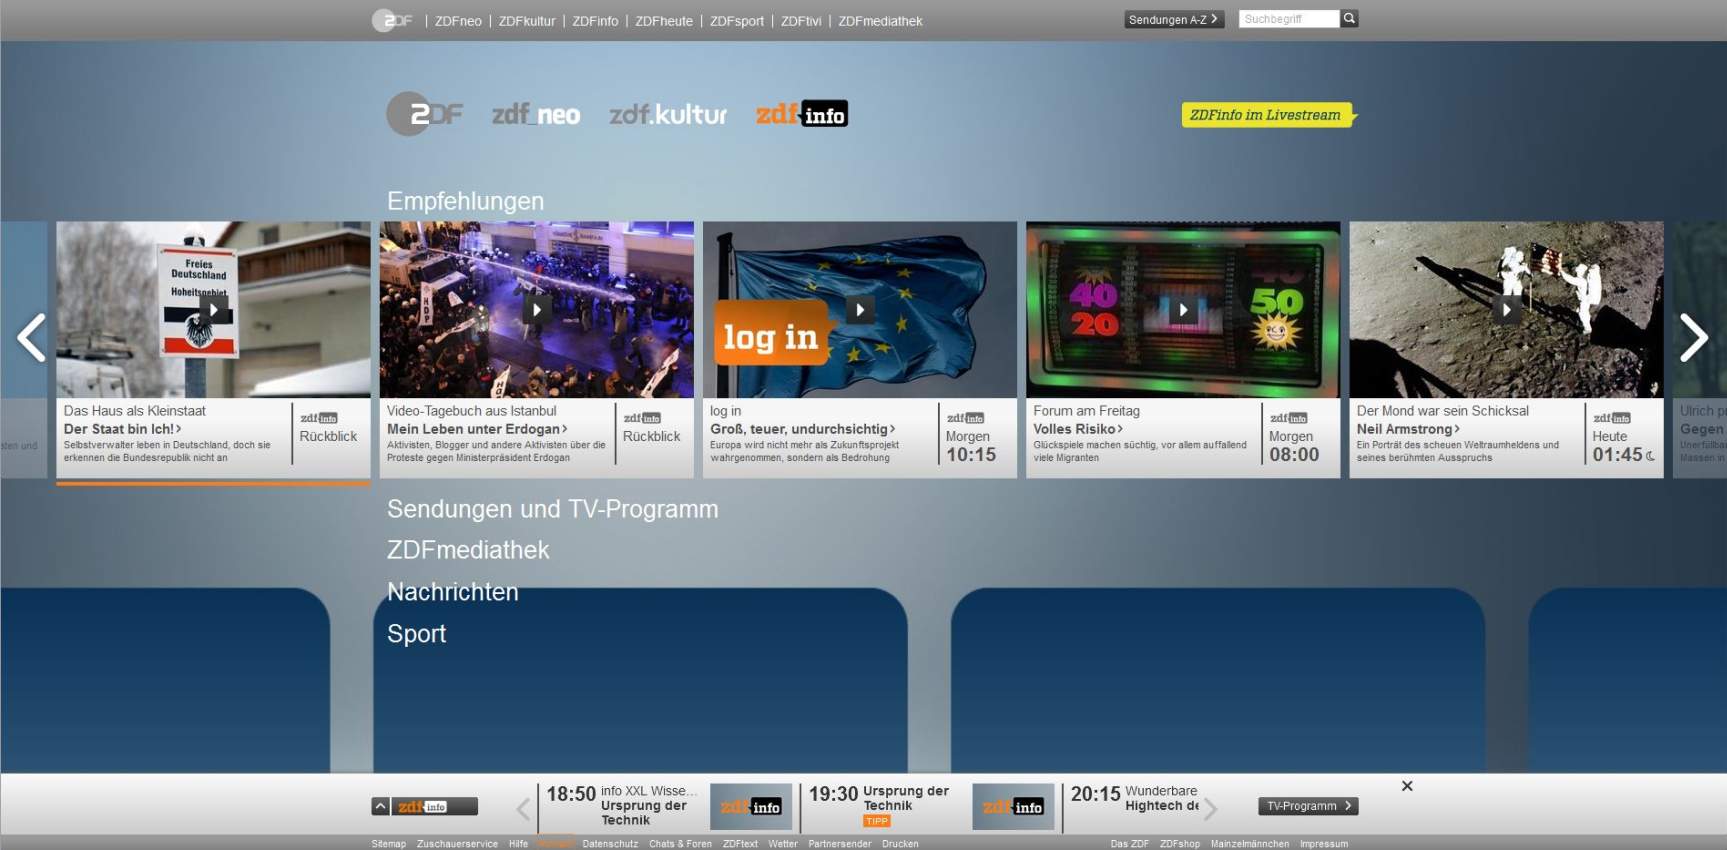Screen dimensions: 1727x850
Task: Select the large ZDF channel logo
Action: click(x=425, y=114)
